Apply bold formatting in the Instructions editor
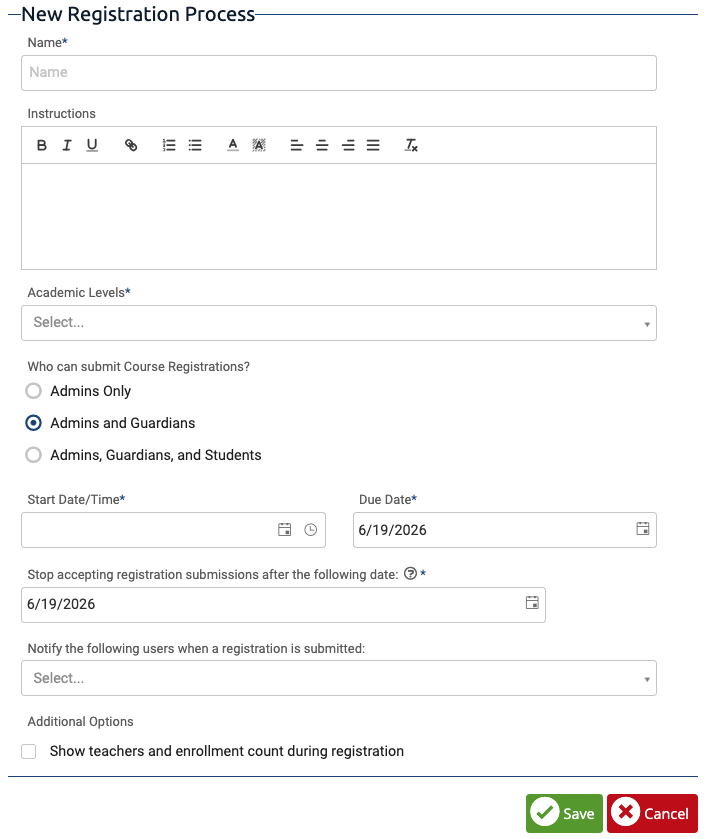Image resolution: width=709 pixels, height=839 pixels. coord(41,145)
